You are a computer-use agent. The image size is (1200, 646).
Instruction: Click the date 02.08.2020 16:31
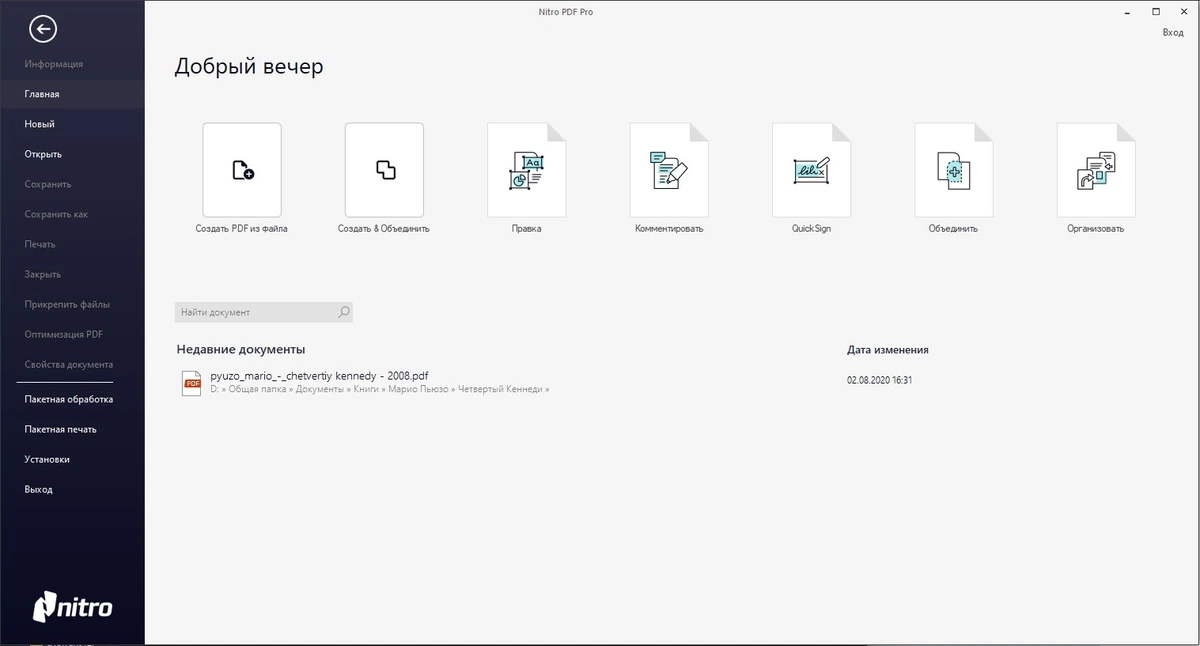(879, 380)
